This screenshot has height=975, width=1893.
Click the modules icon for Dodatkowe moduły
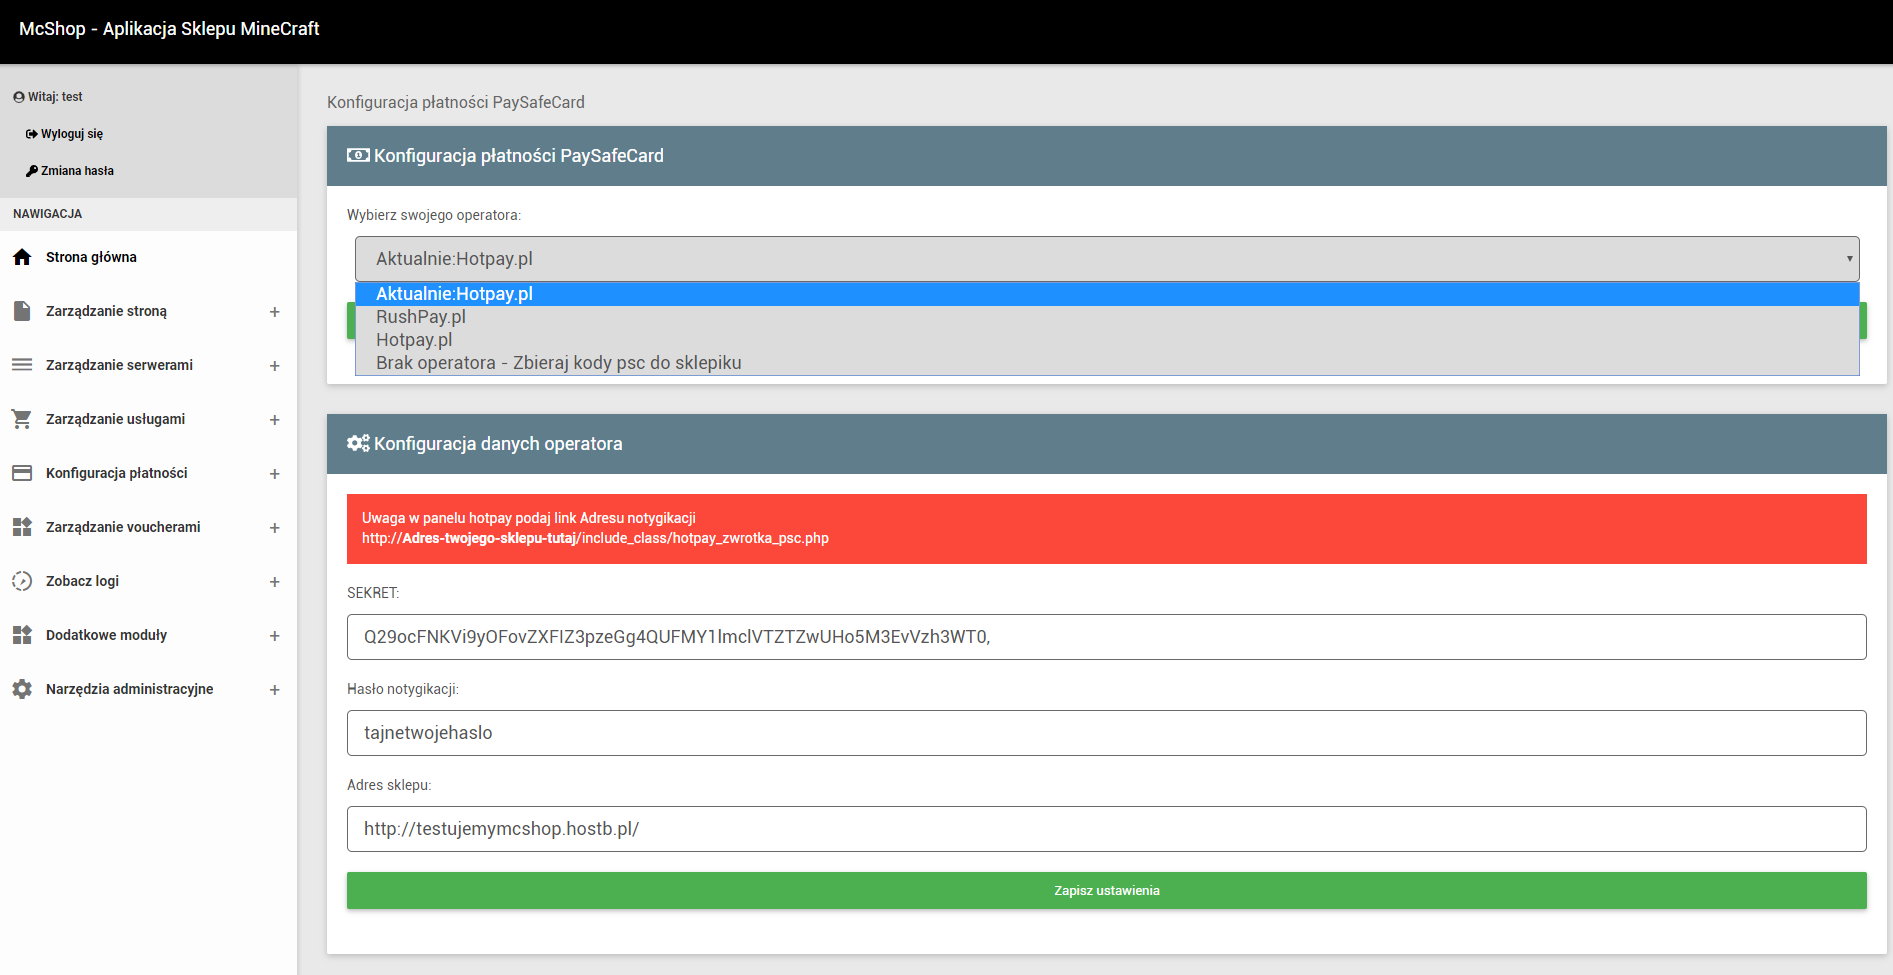[x=22, y=635]
